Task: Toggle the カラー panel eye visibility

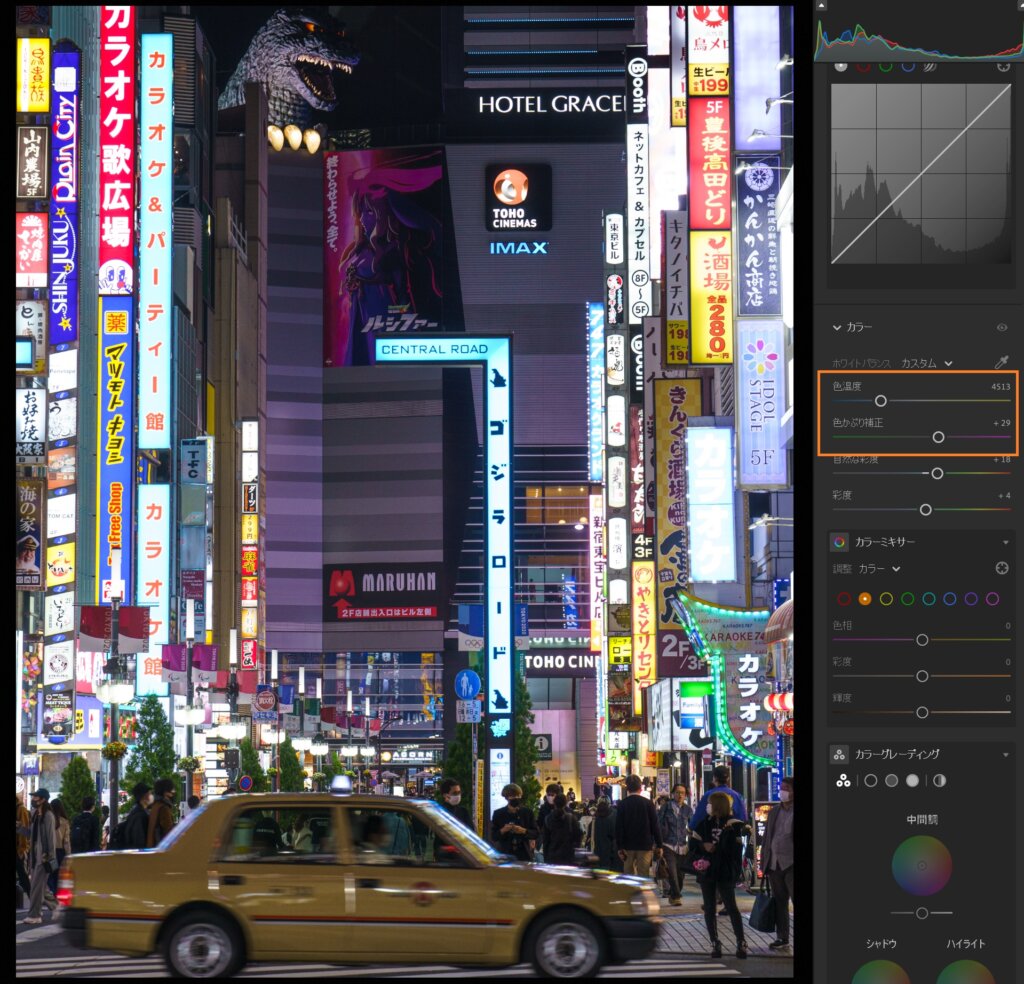Action: click(1002, 327)
